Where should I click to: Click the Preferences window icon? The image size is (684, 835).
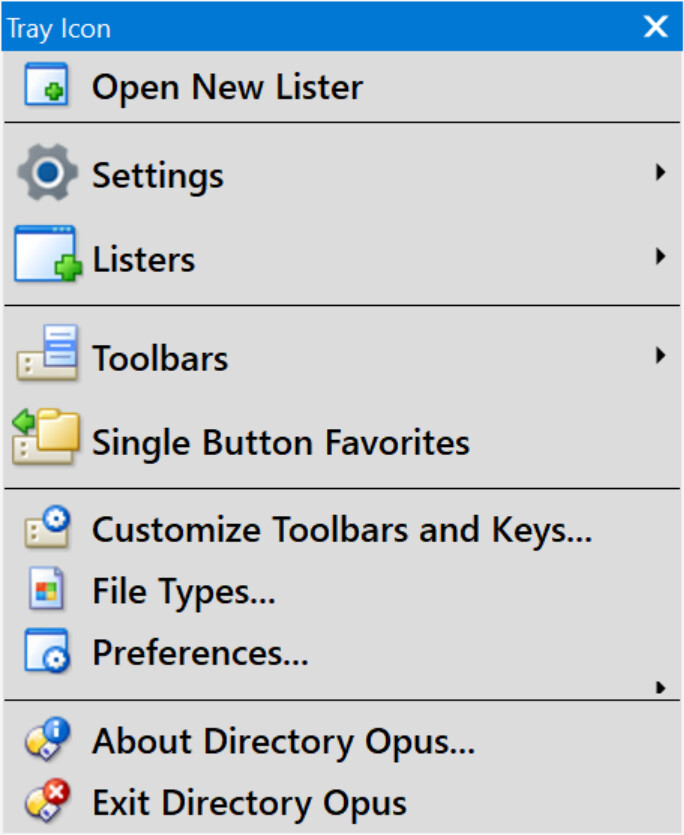click(46, 652)
